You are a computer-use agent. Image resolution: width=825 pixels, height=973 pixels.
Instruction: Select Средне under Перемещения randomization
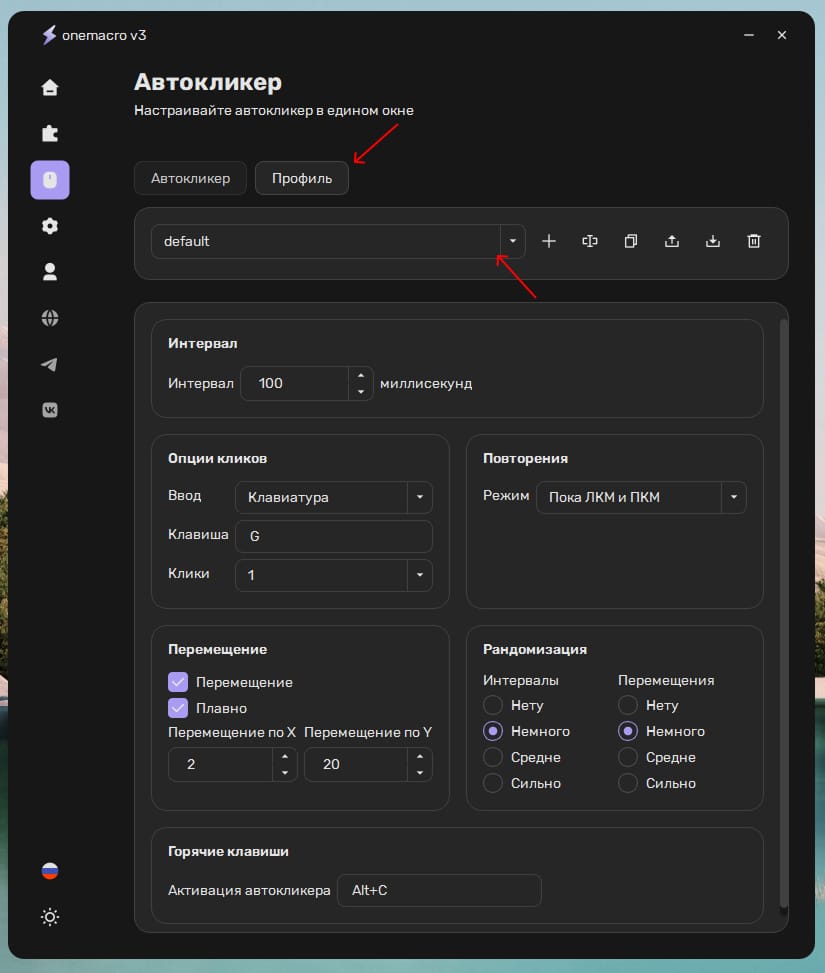pos(628,757)
